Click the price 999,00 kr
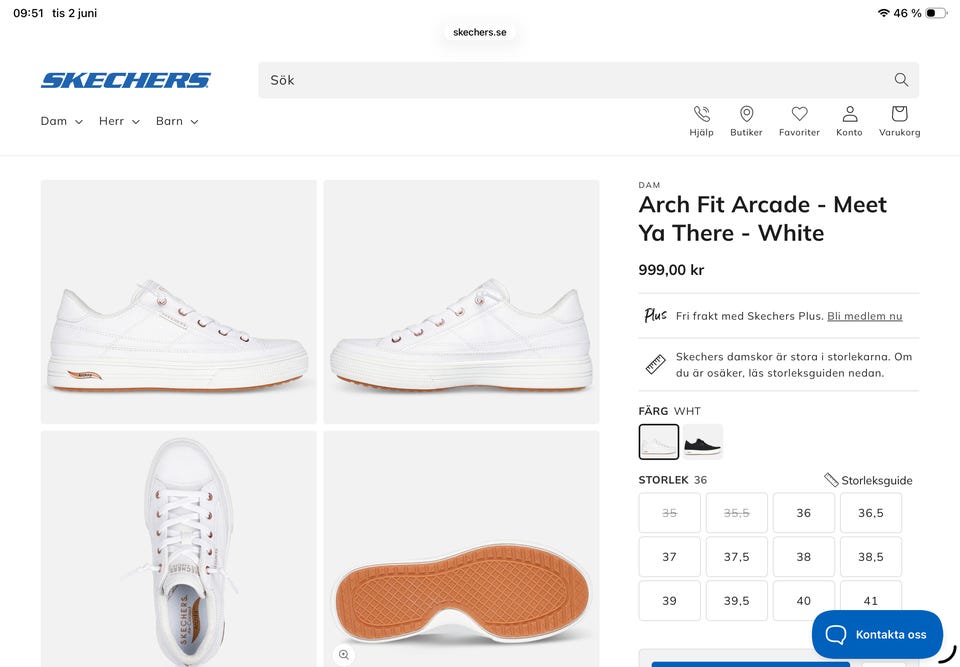 (671, 270)
